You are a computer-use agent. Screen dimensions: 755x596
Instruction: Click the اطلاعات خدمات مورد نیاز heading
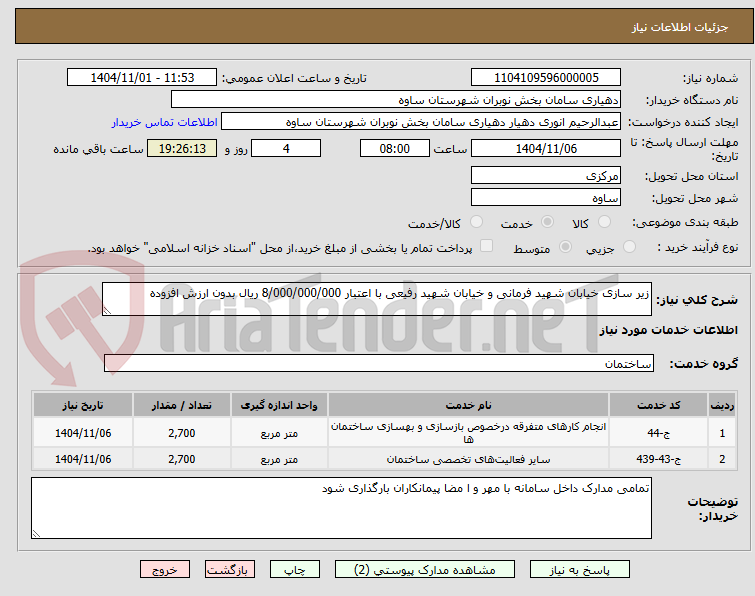click(668, 330)
